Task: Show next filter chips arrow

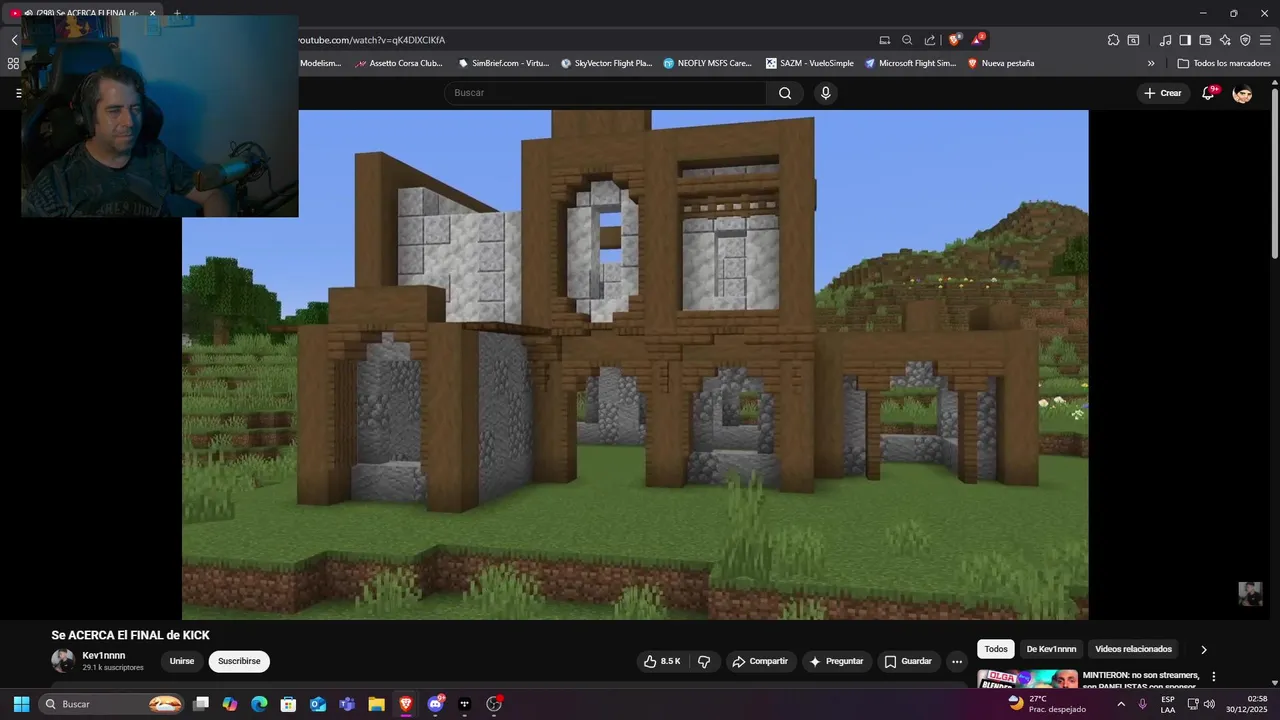Action: coord(1203,649)
